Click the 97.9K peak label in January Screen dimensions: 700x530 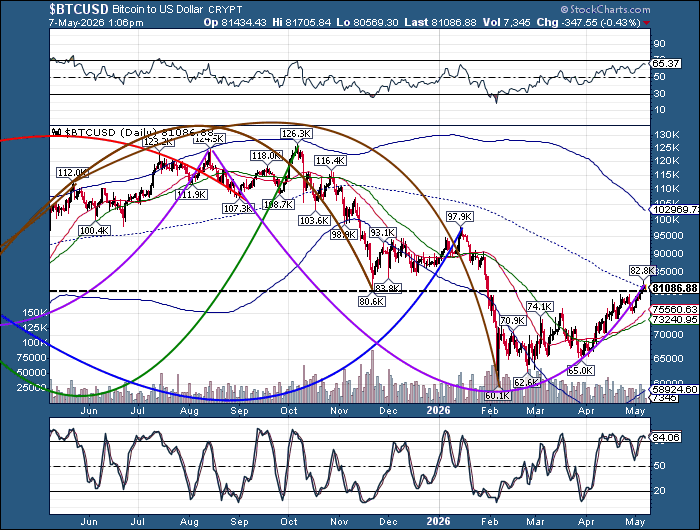(x=459, y=217)
